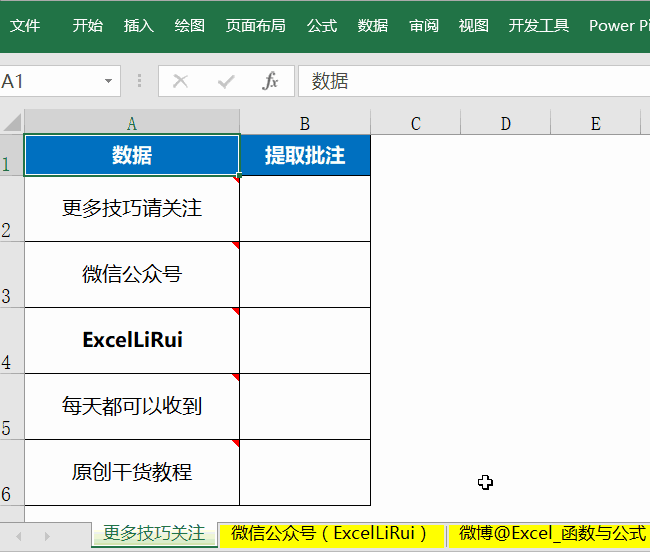Open the 审阅 ribbon tab
This screenshot has width=650, height=552.
424,26
